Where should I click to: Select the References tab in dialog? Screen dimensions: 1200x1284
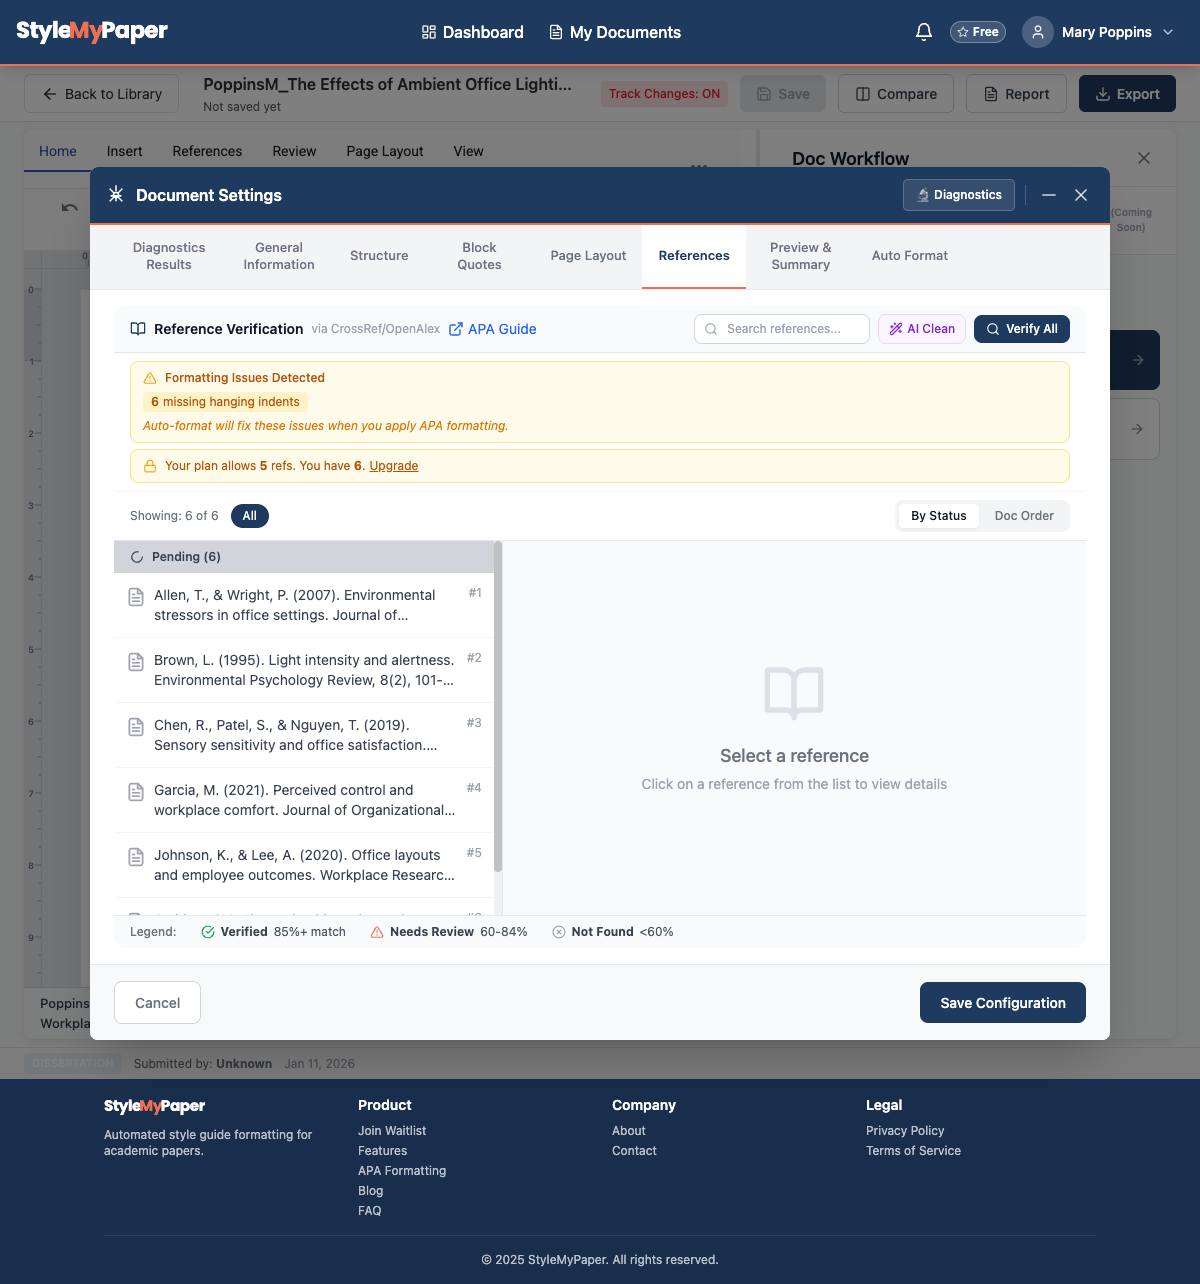point(694,256)
